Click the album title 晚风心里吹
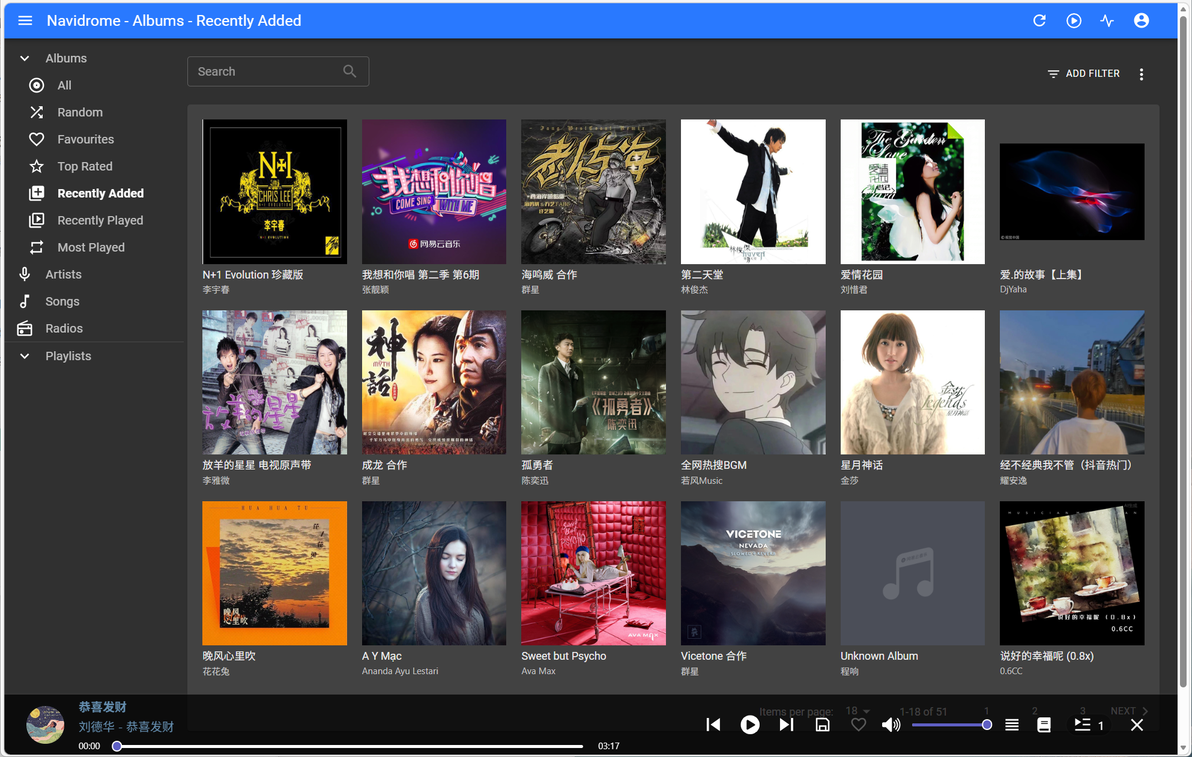 tap(229, 656)
